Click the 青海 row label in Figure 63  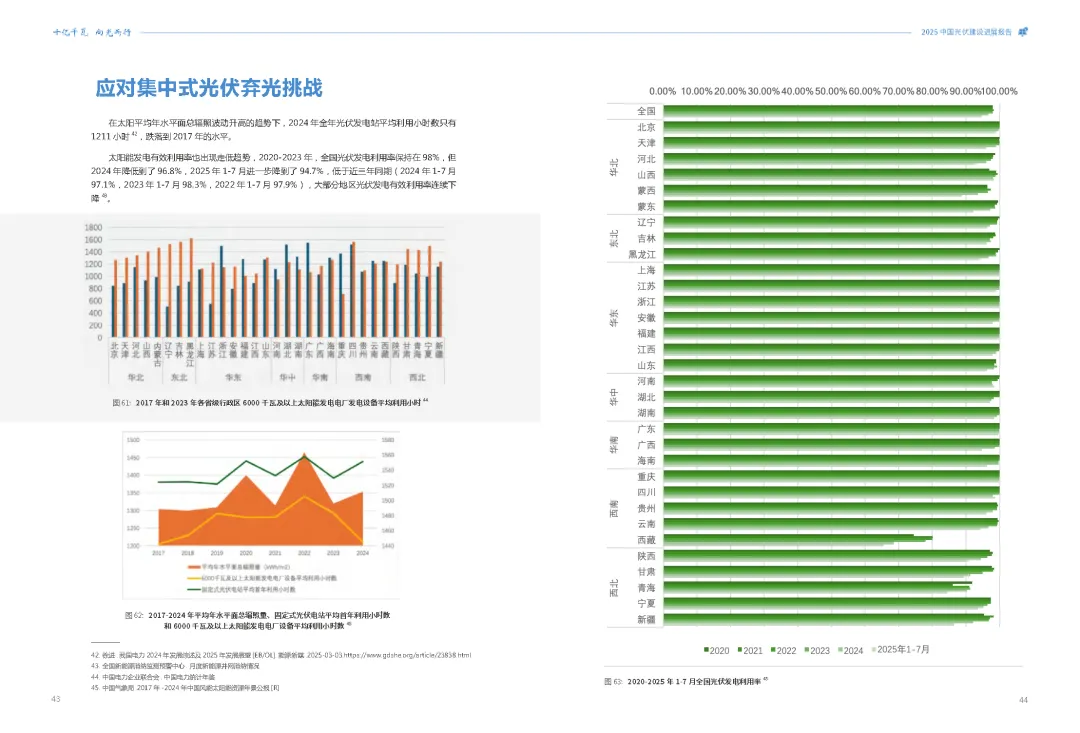click(x=646, y=588)
